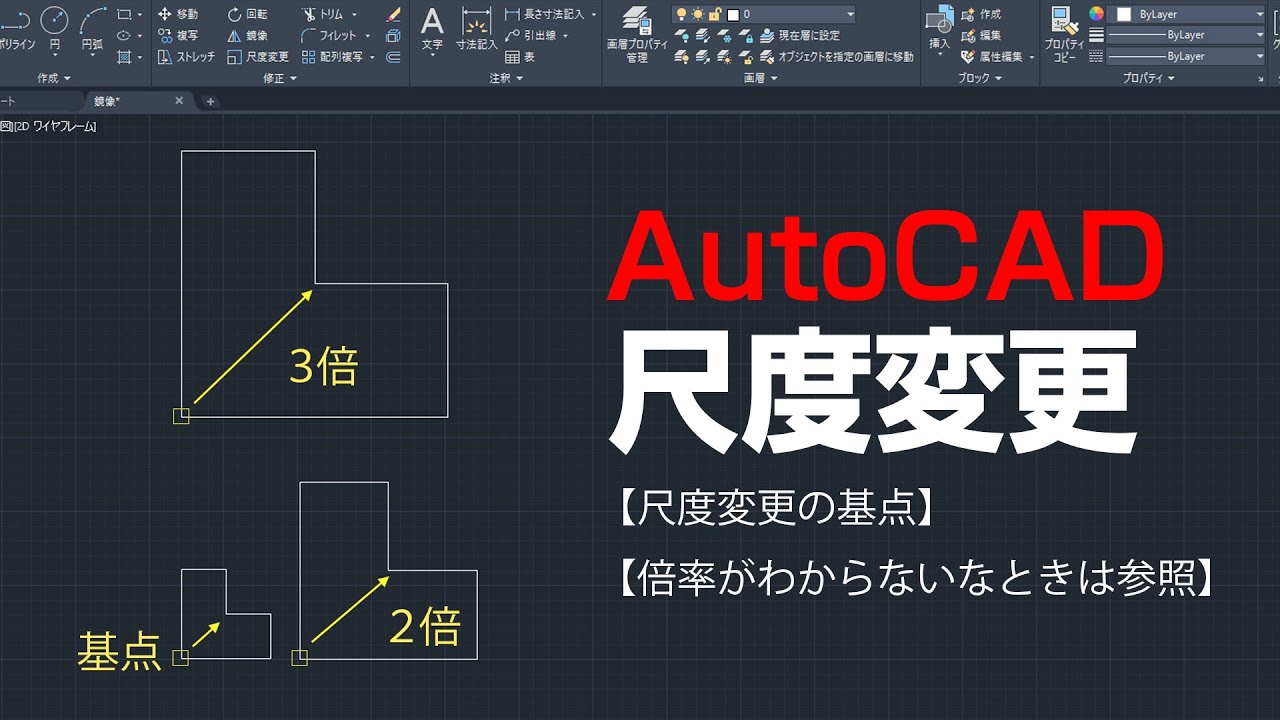Select the Copy (複写) tool
This screenshot has width=1280, height=720.
178,35
